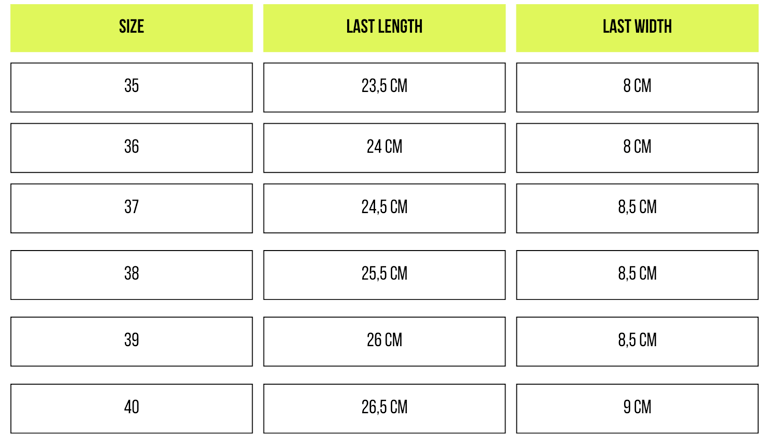This screenshot has width=768, height=445.
Task: Click the LAST WIDTH column header
Action: click(x=637, y=28)
